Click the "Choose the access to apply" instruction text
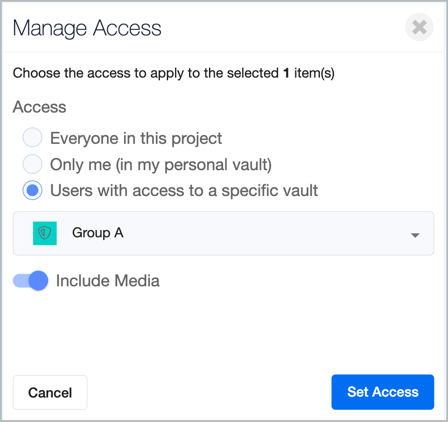The height and width of the screenshot is (422, 448). (x=173, y=73)
